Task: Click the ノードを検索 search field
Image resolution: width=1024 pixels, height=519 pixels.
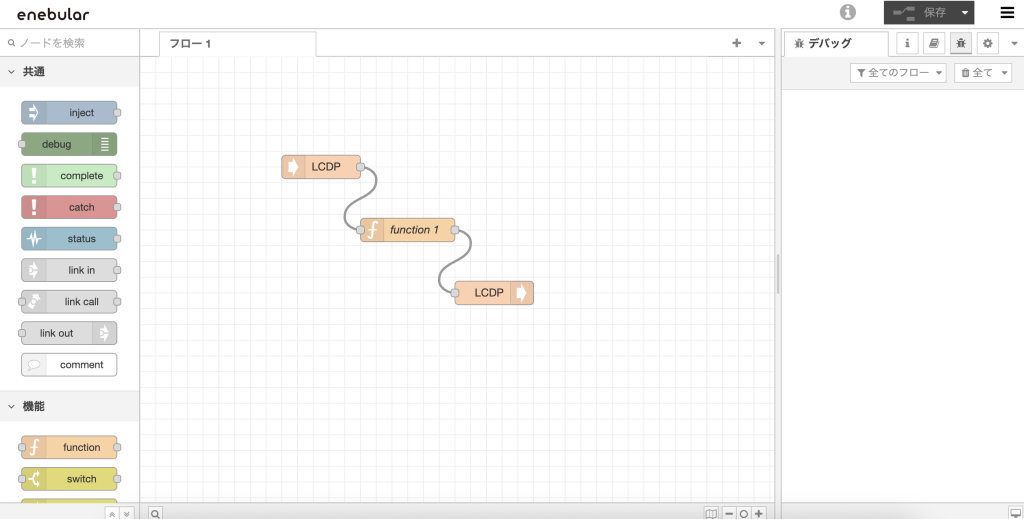Action: coord(69,43)
